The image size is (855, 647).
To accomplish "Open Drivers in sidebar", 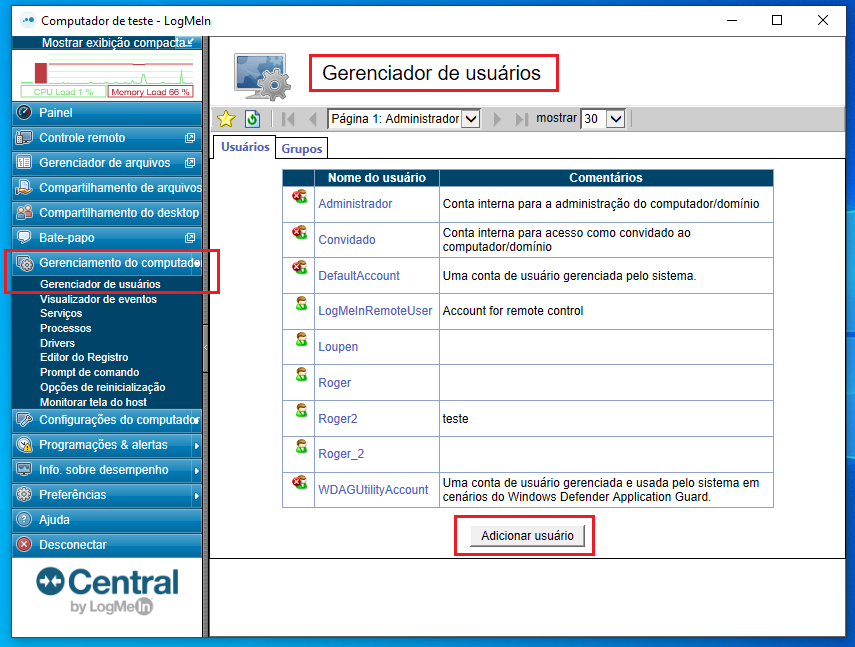I will coord(57,343).
